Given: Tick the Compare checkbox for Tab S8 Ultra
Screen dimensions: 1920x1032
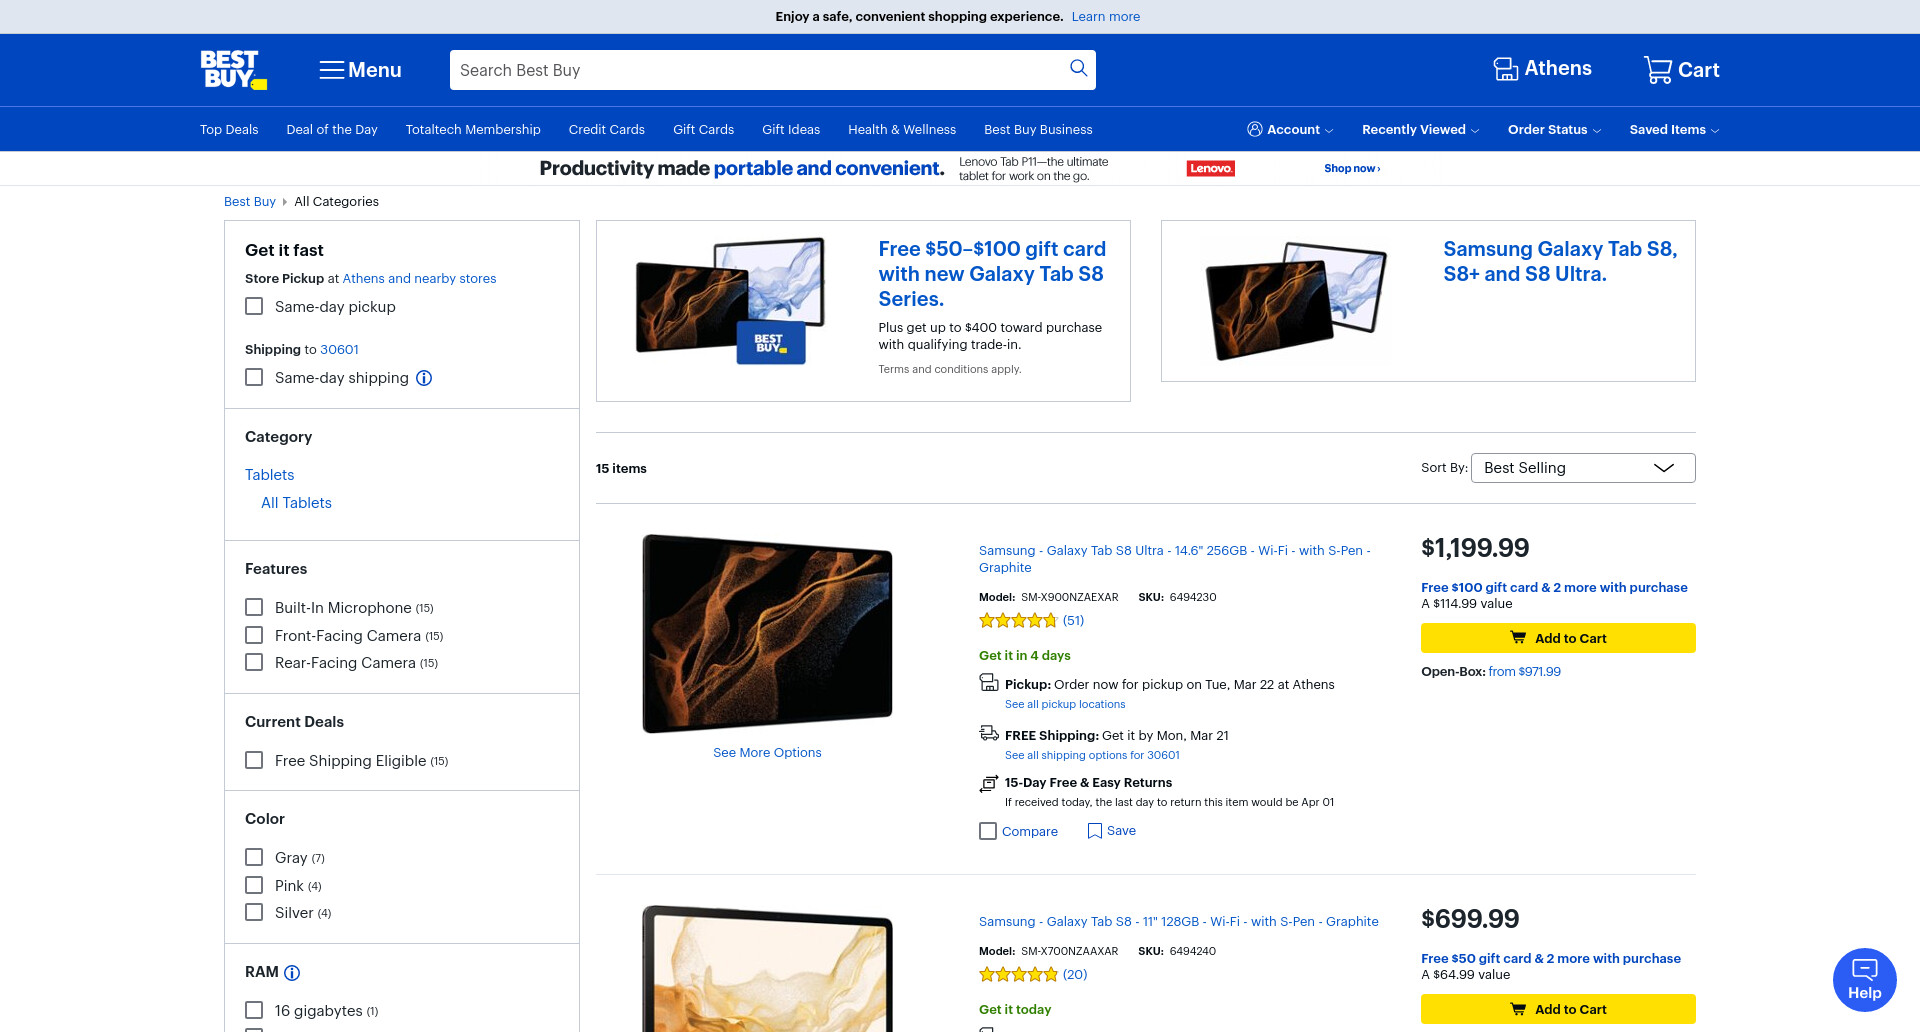Looking at the screenshot, I should [x=988, y=831].
